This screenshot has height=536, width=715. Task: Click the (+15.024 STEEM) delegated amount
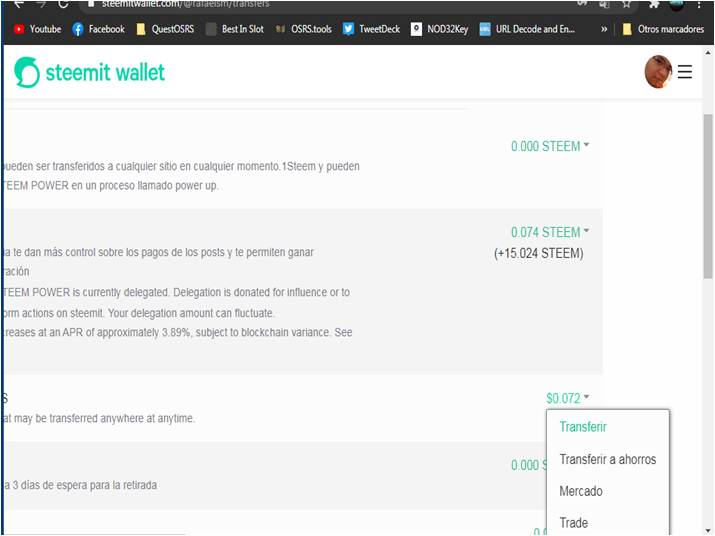tap(539, 253)
